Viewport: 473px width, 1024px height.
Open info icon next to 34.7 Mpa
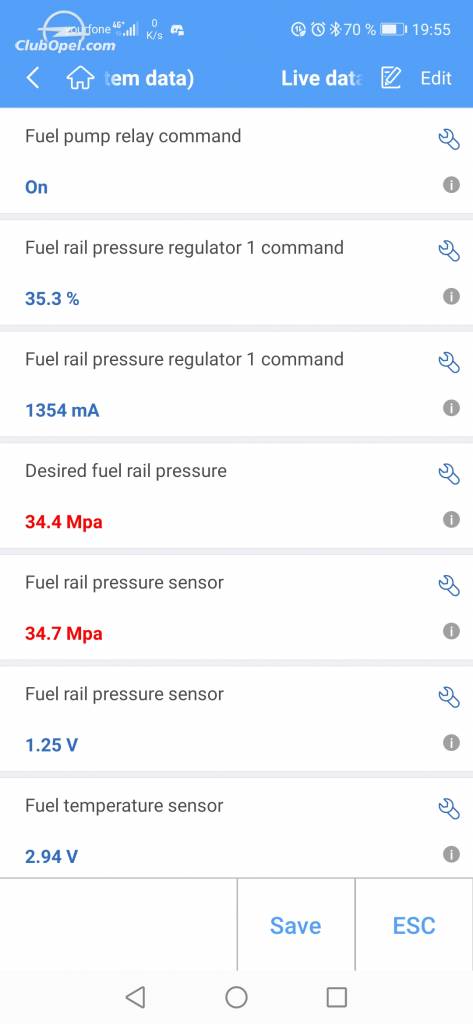451,632
